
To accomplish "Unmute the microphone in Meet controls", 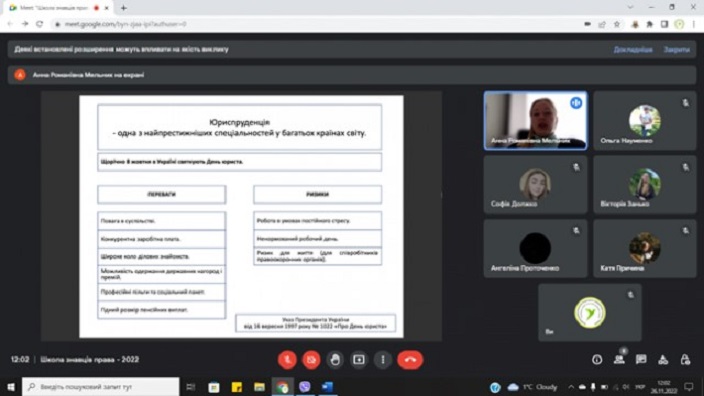I will pos(287,360).
